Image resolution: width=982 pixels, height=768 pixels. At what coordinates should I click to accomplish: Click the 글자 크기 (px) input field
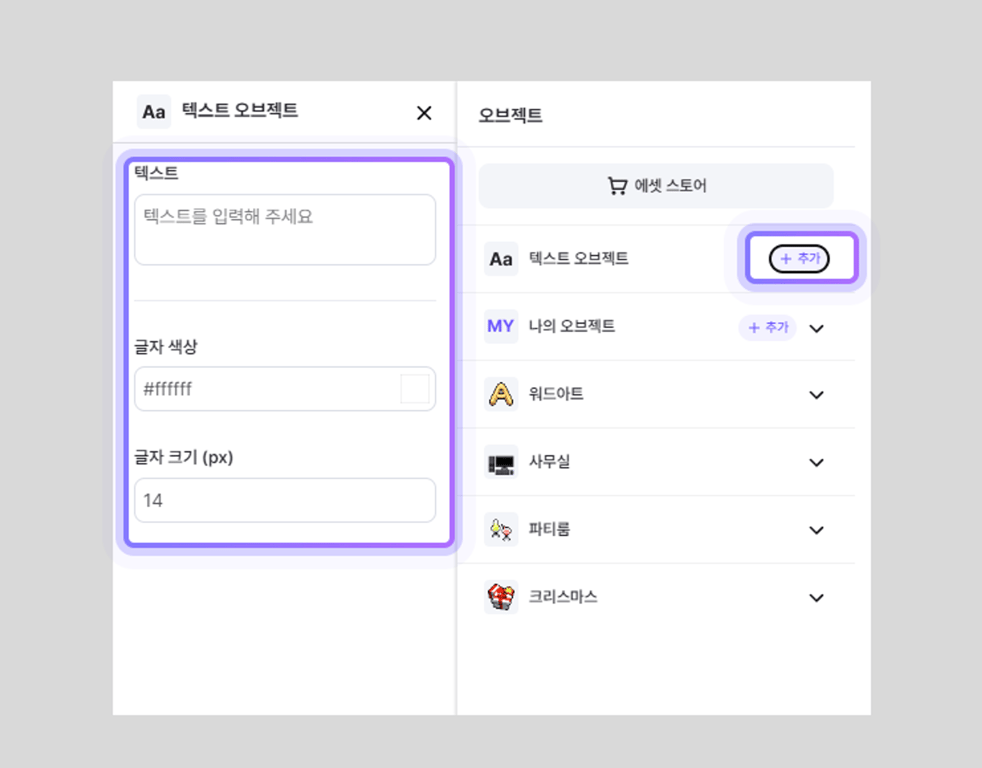pos(285,500)
